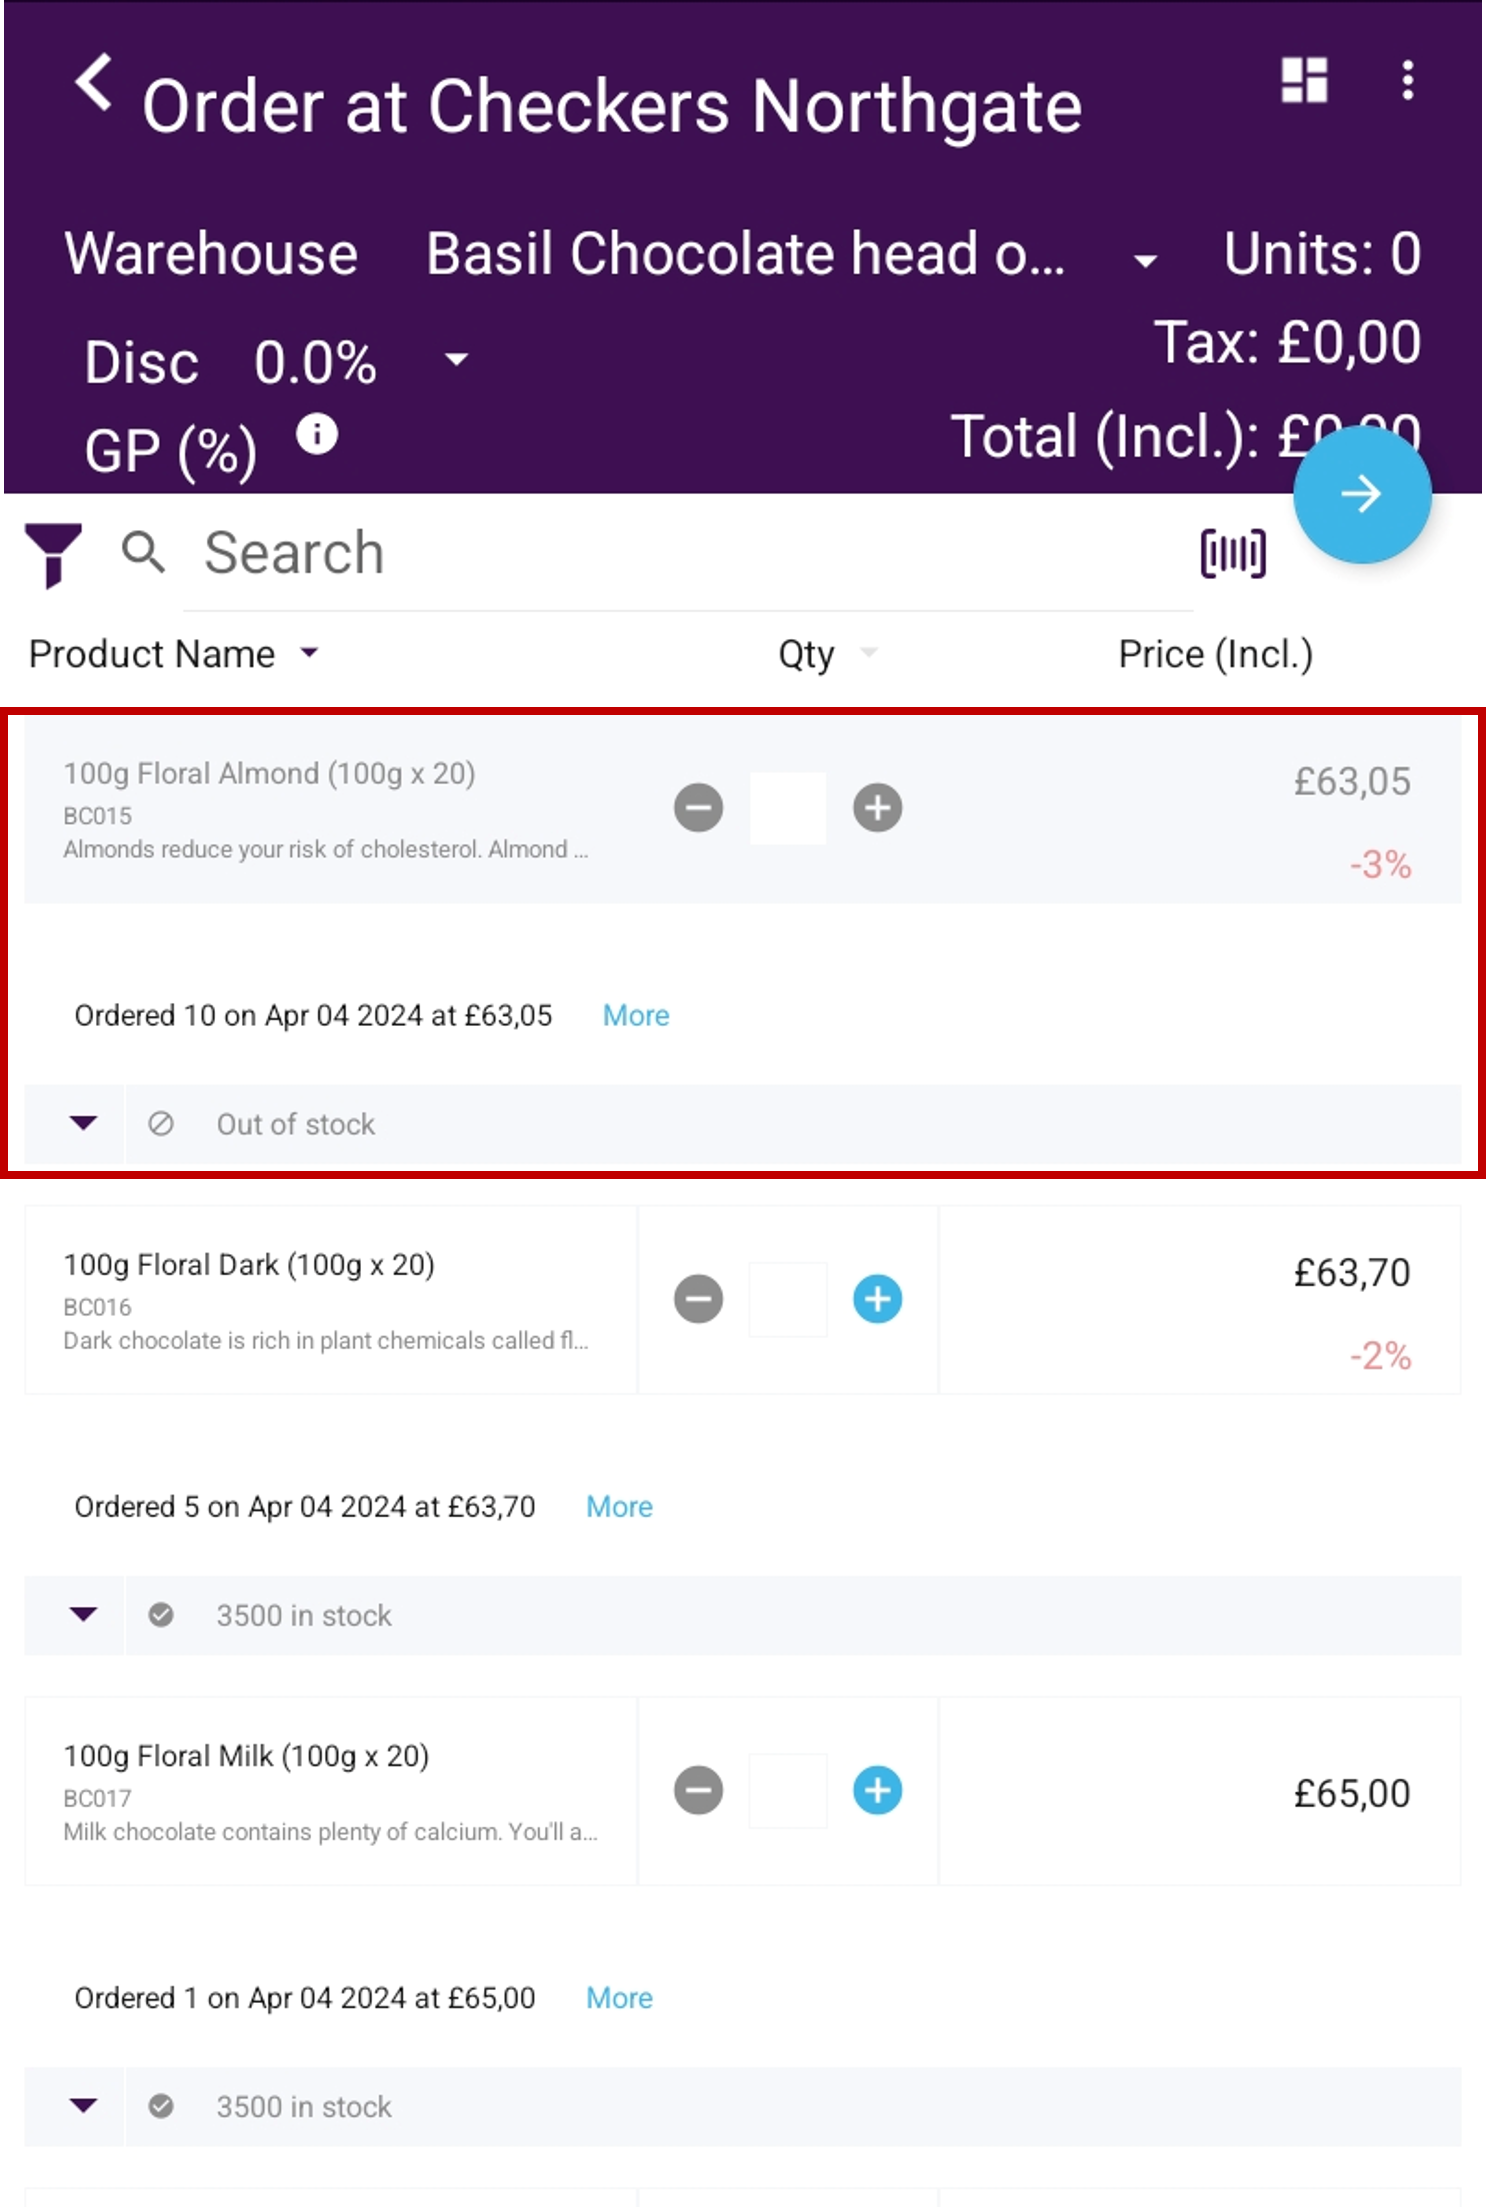Increase quantity of 100g Floral Dark
This screenshot has width=1486, height=2207.
coord(877,1299)
